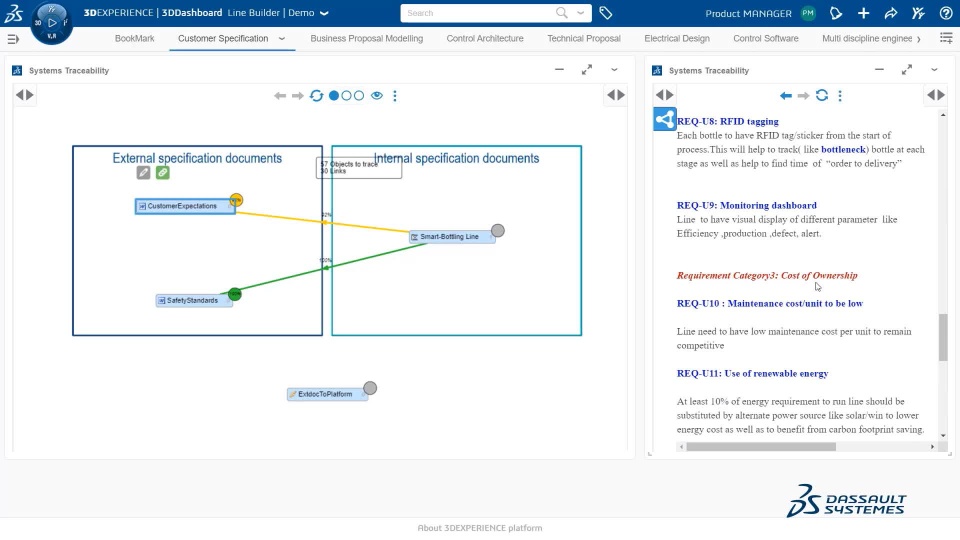Minimize the left Systems Traceability widget
Viewport: 960px width, 540px height.
tap(559, 70)
